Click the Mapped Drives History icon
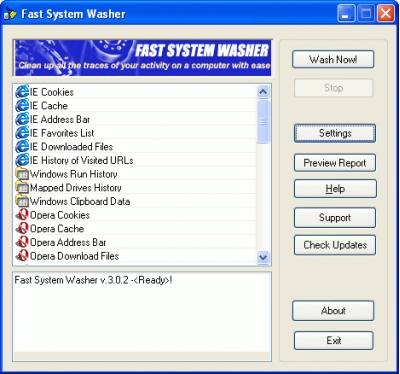The image size is (400, 374). tap(22, 187)
